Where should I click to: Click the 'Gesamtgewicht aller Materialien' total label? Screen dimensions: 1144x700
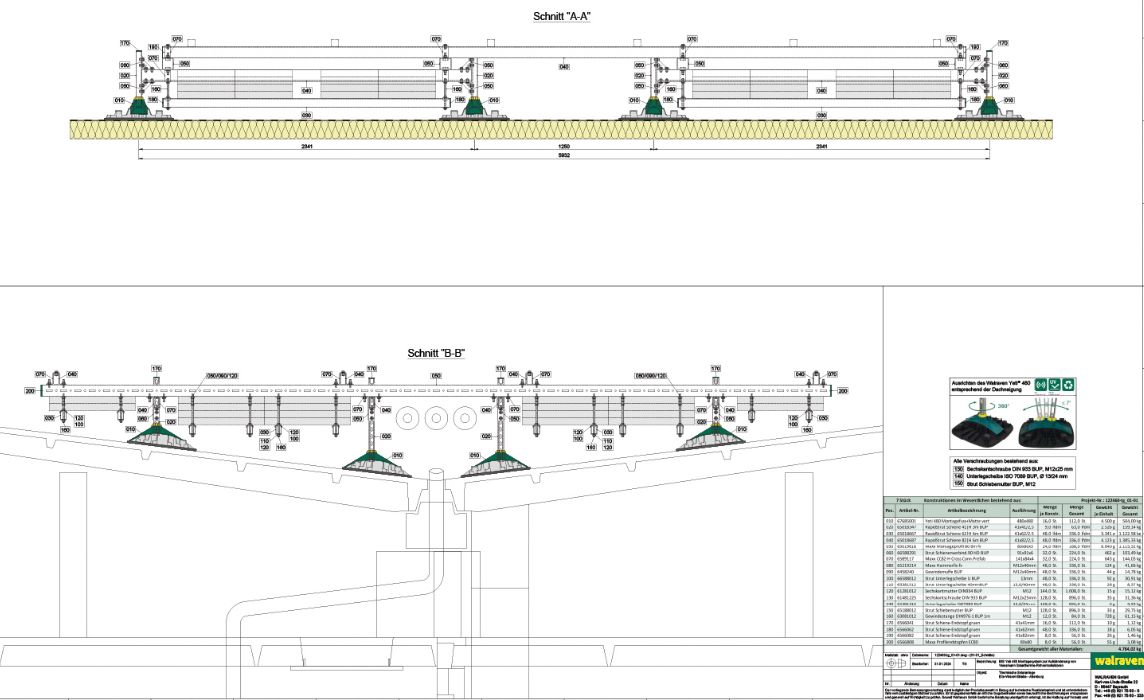click(x=1051, y=649)
